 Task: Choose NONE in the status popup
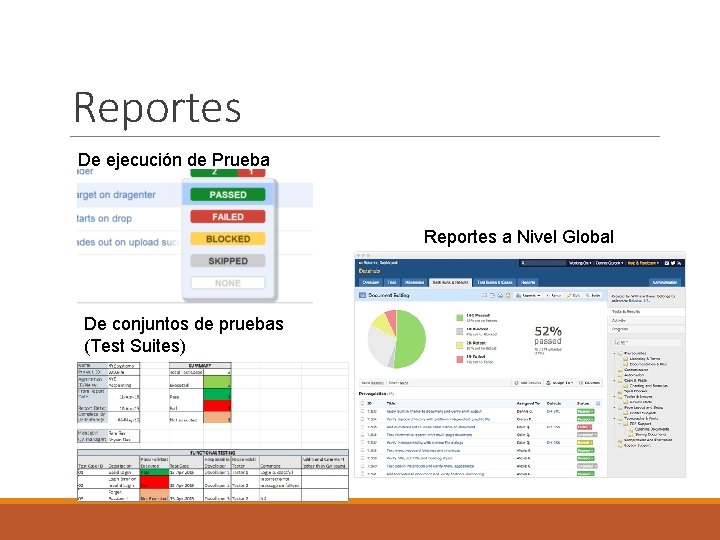pyautogui.click(x=228, y=283)
